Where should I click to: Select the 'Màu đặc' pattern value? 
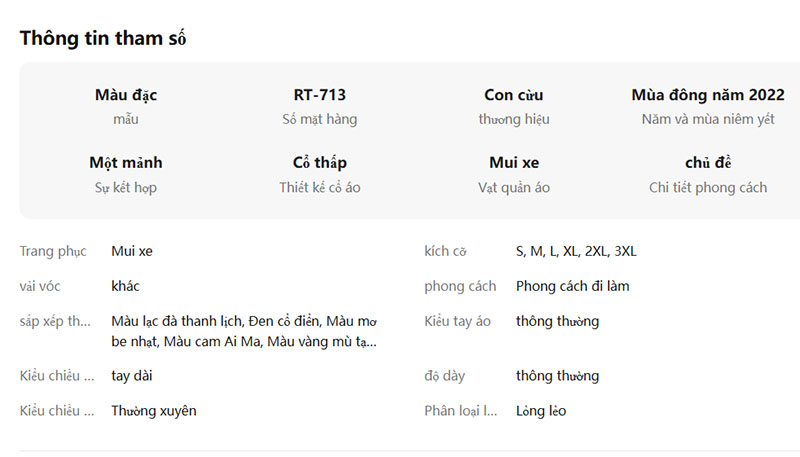[x=126, y=95]
